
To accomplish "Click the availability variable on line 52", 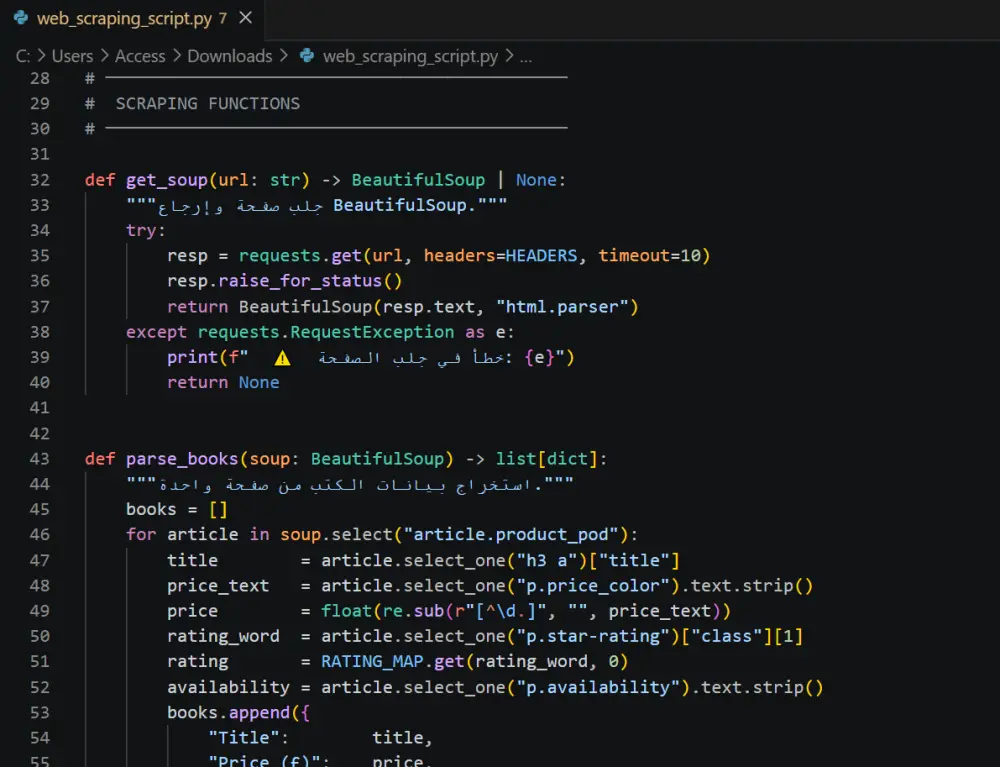I will tap(228, 687).
